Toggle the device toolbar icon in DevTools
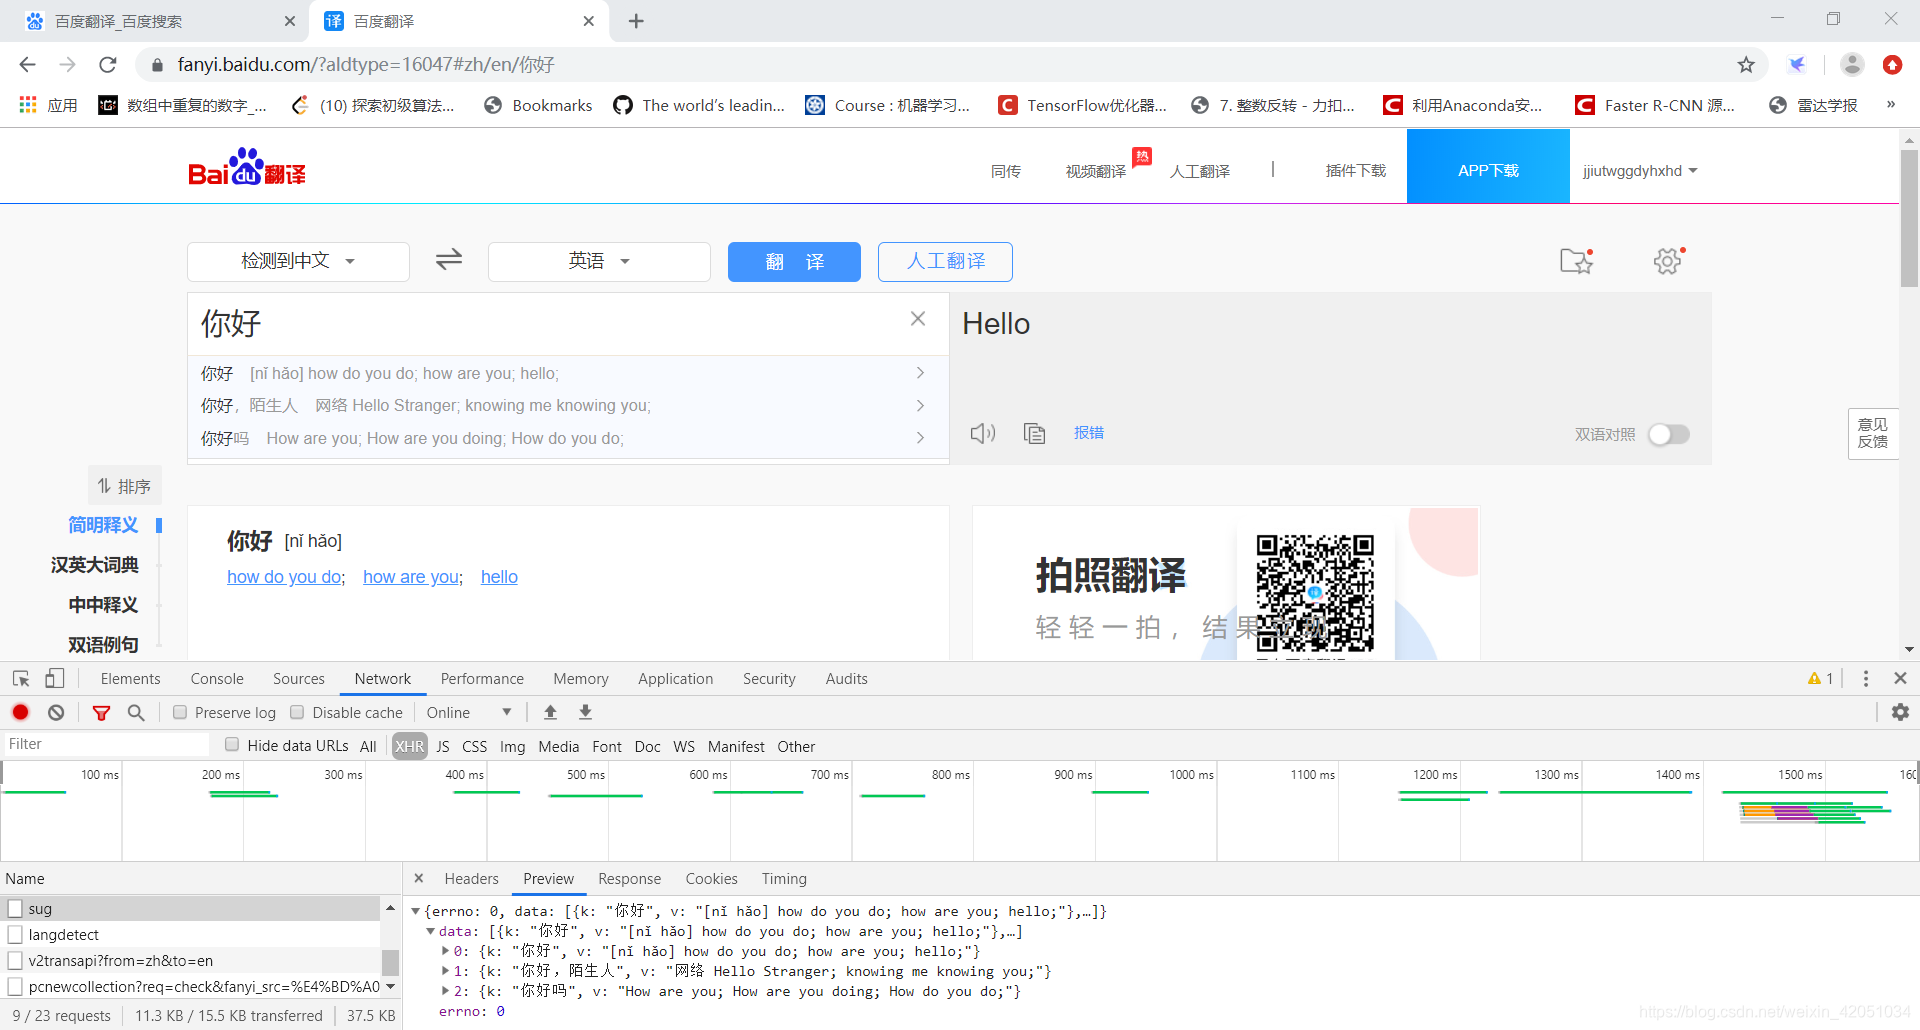Image resolution: width=1920 pixels, height=1030 pixels. (x=55, y=679)
